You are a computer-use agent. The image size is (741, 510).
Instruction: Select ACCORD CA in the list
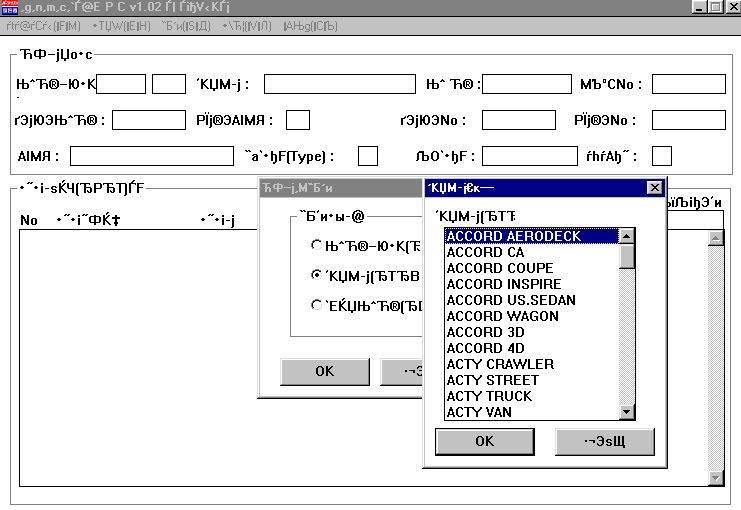[532, 252]
